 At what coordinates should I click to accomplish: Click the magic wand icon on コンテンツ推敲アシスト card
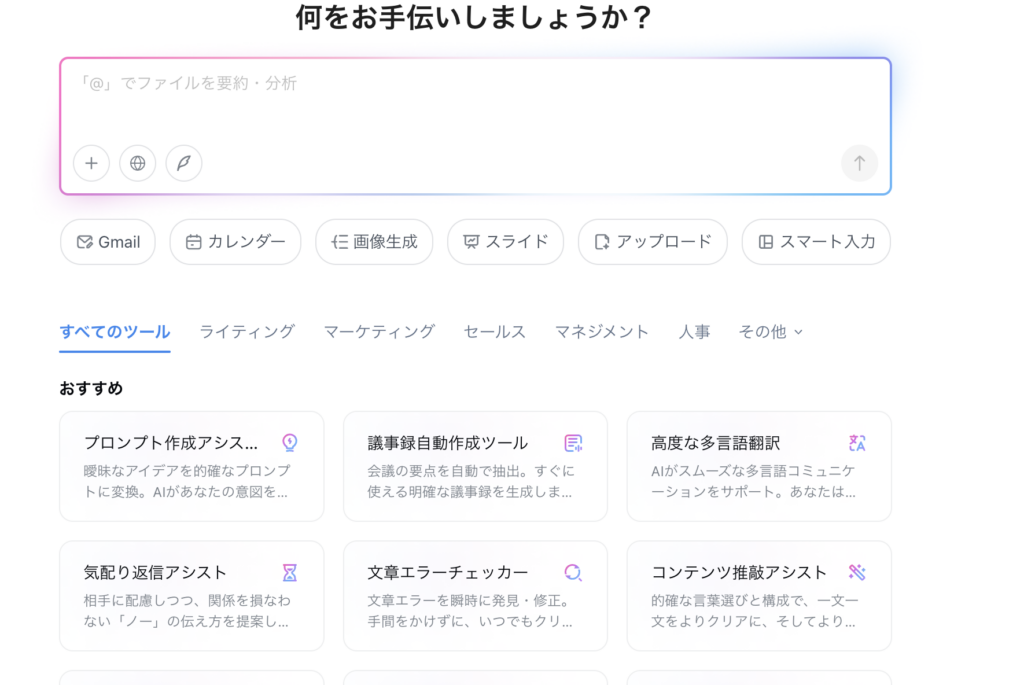coord(857,573)
